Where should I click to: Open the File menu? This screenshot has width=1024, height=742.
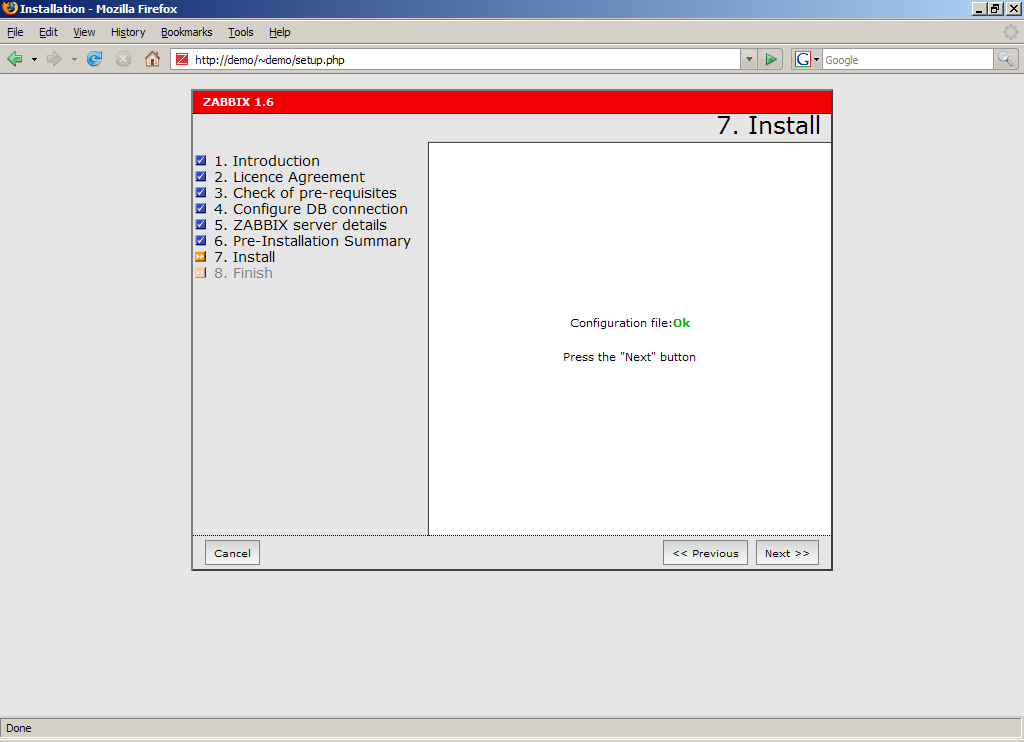(x=15, y=32)
